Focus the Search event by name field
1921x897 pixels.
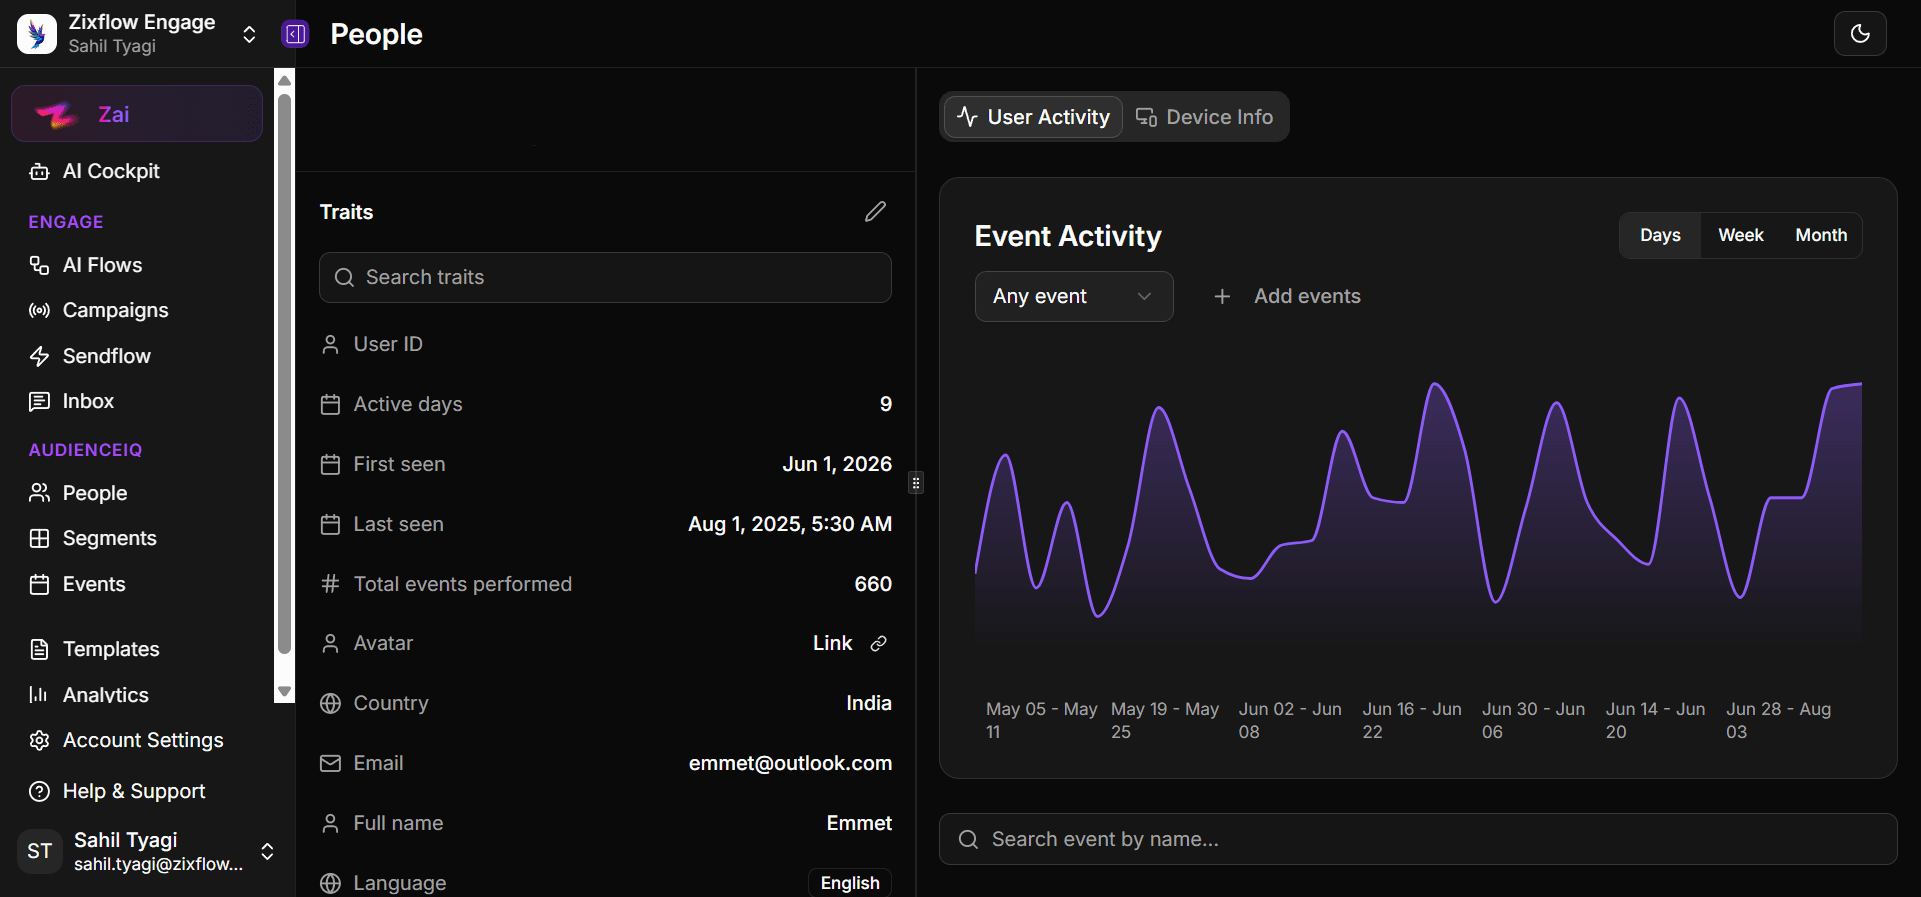1418,839
